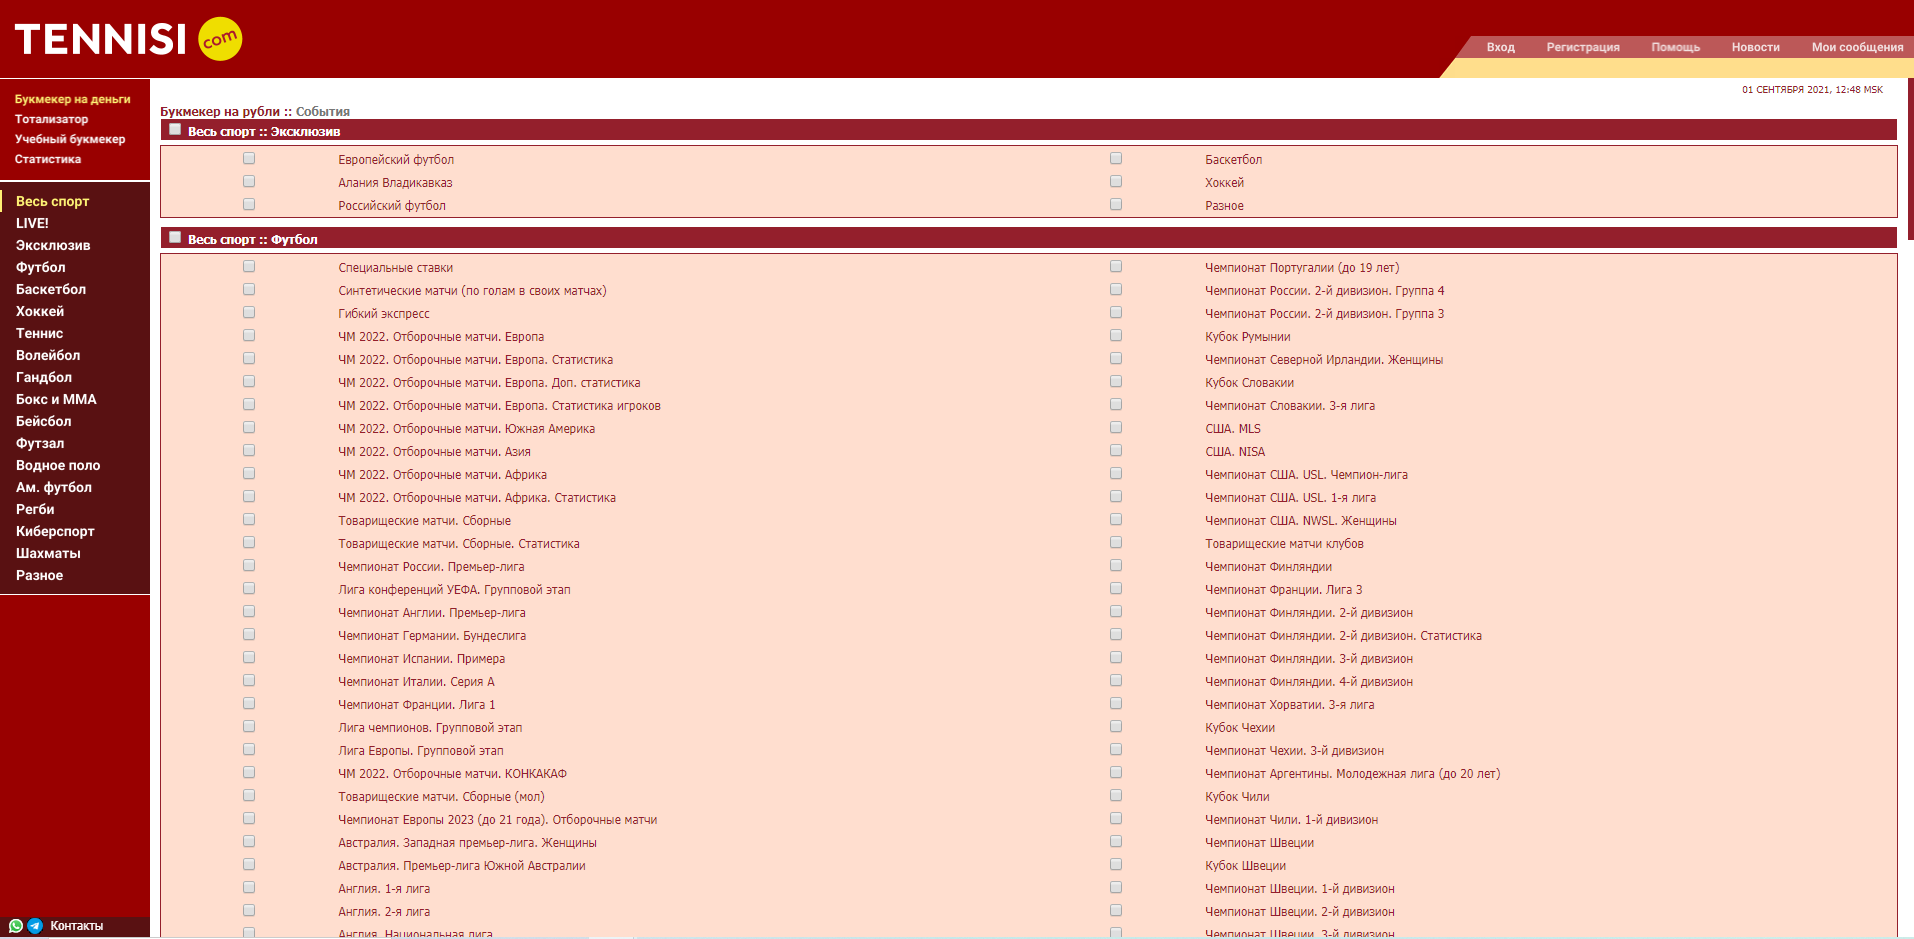Image resolution: width=1914 pixels, height=939 pixels.
Task: Open the WhatsApp contact icon
Action: coord(16,926)
